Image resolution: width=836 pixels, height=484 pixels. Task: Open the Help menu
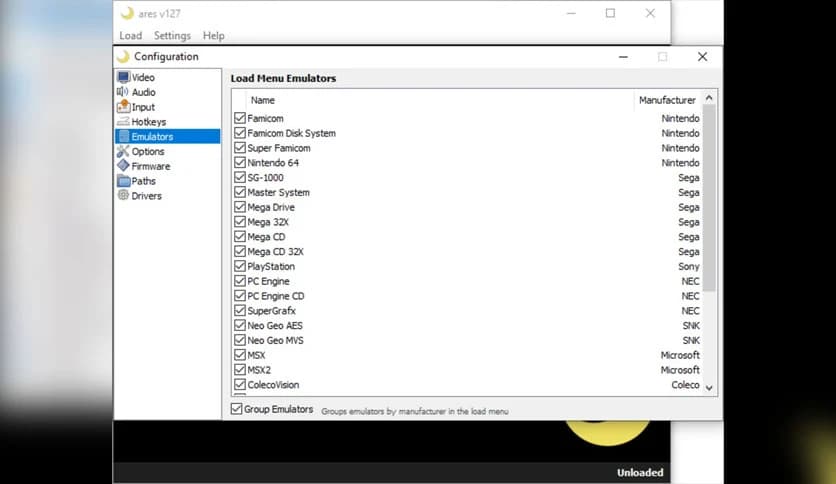pos(213,36)
